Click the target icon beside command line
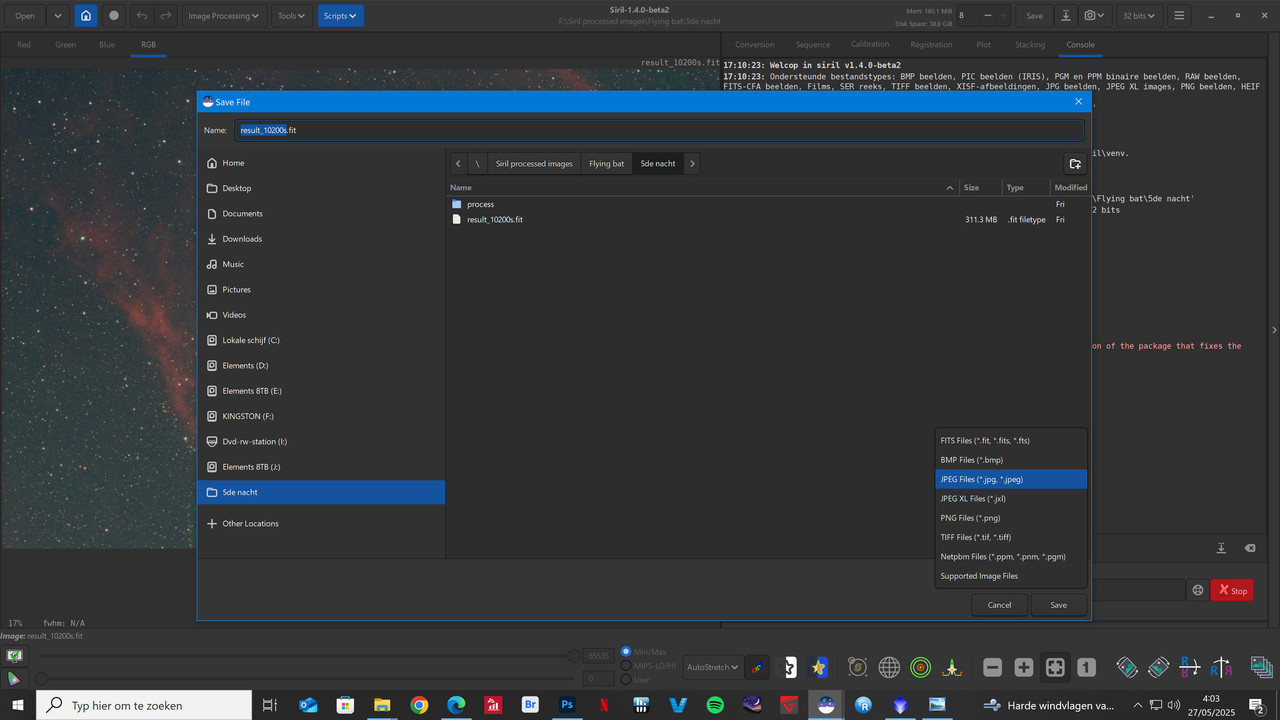The image size is (1280, 720). [1198, 591]
